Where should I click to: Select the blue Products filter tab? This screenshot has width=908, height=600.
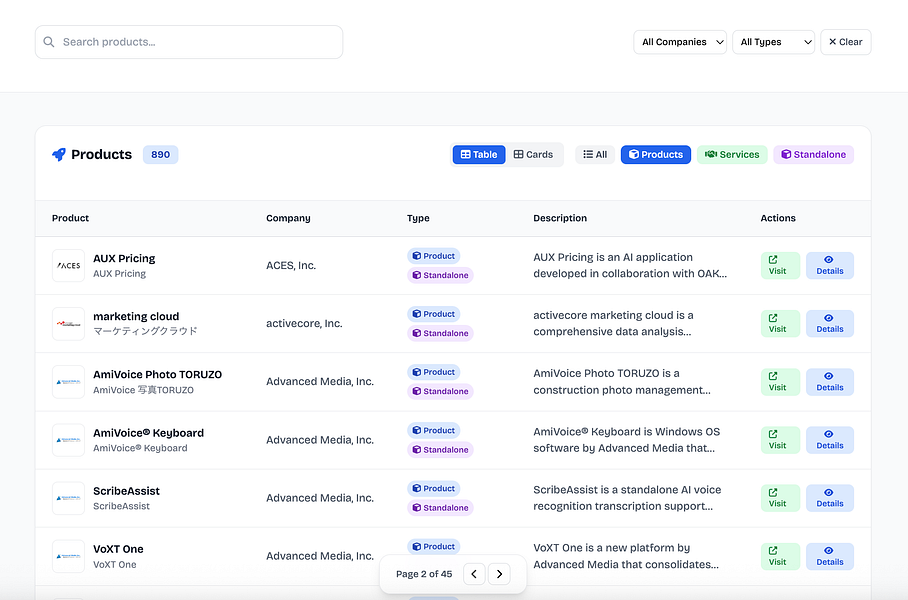coord(655,155)
